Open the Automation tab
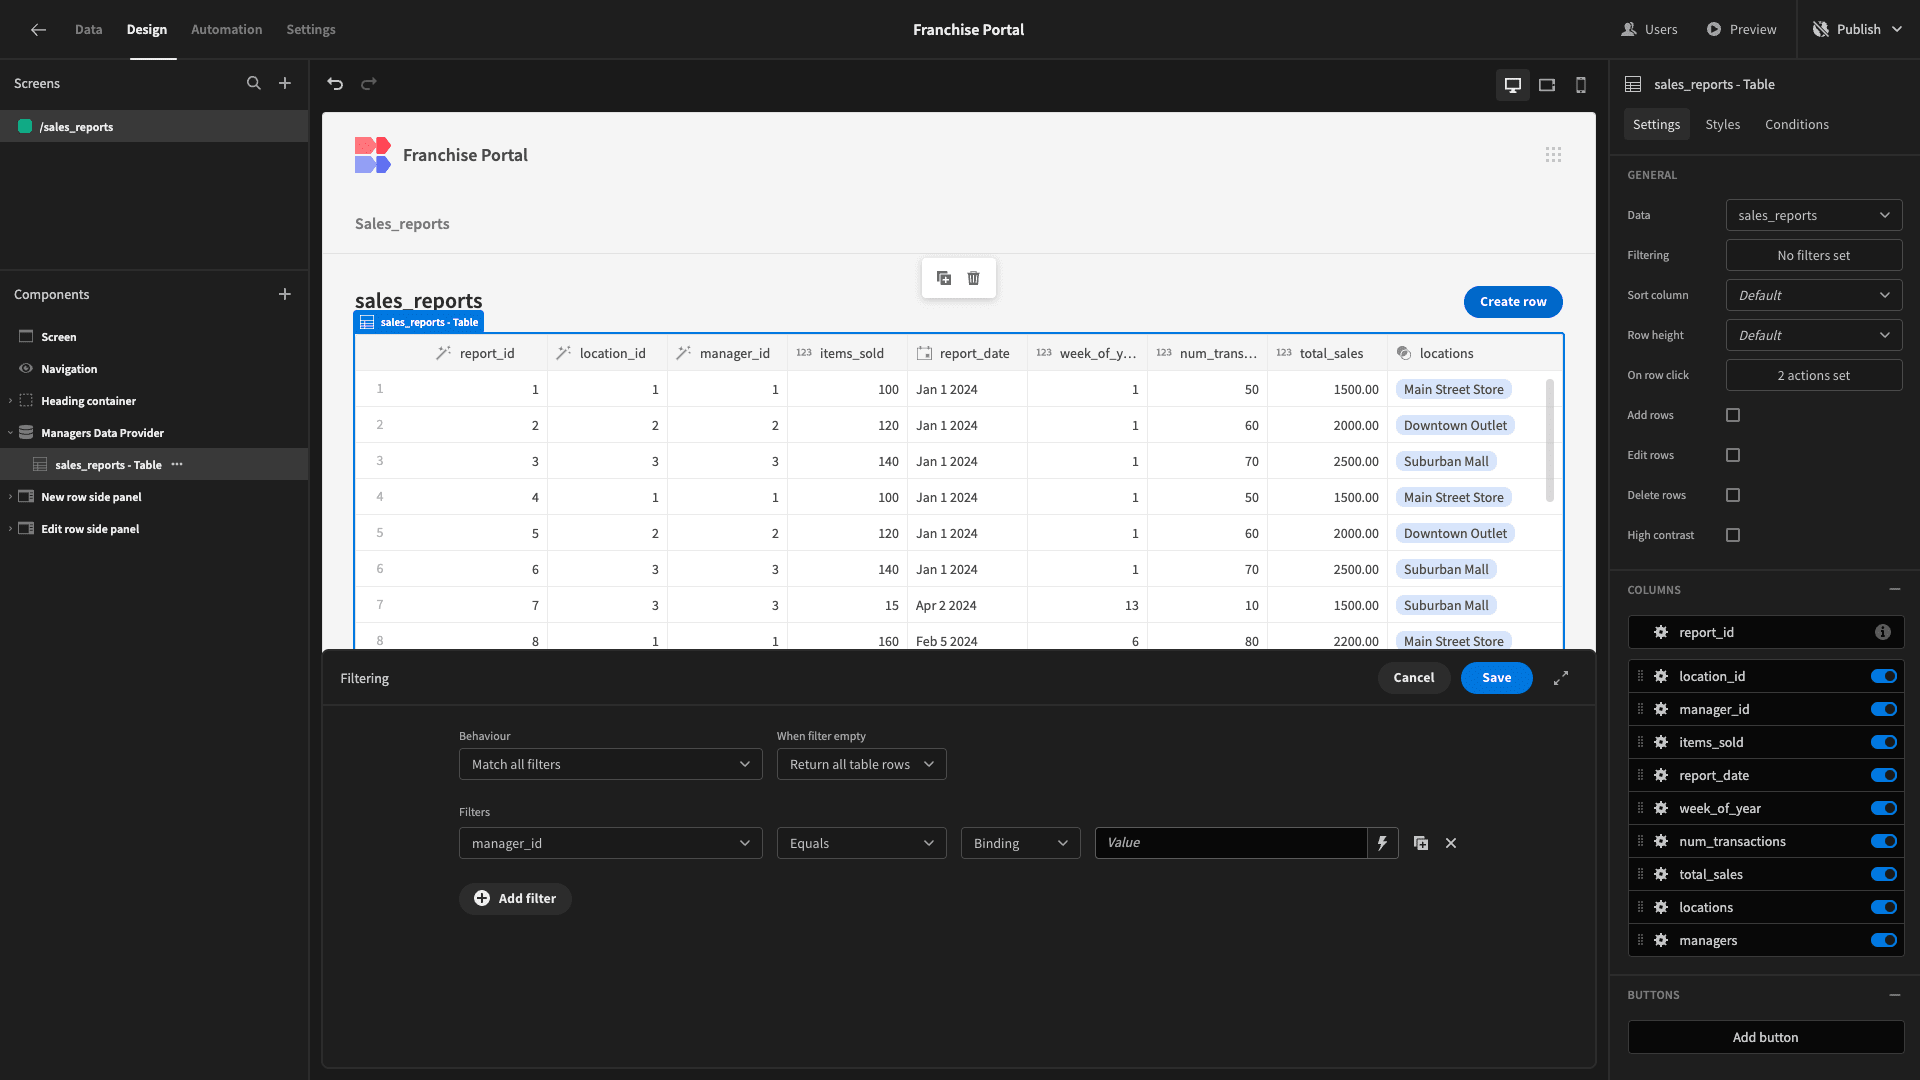The image size is (1920, 1080). (226, 30)
